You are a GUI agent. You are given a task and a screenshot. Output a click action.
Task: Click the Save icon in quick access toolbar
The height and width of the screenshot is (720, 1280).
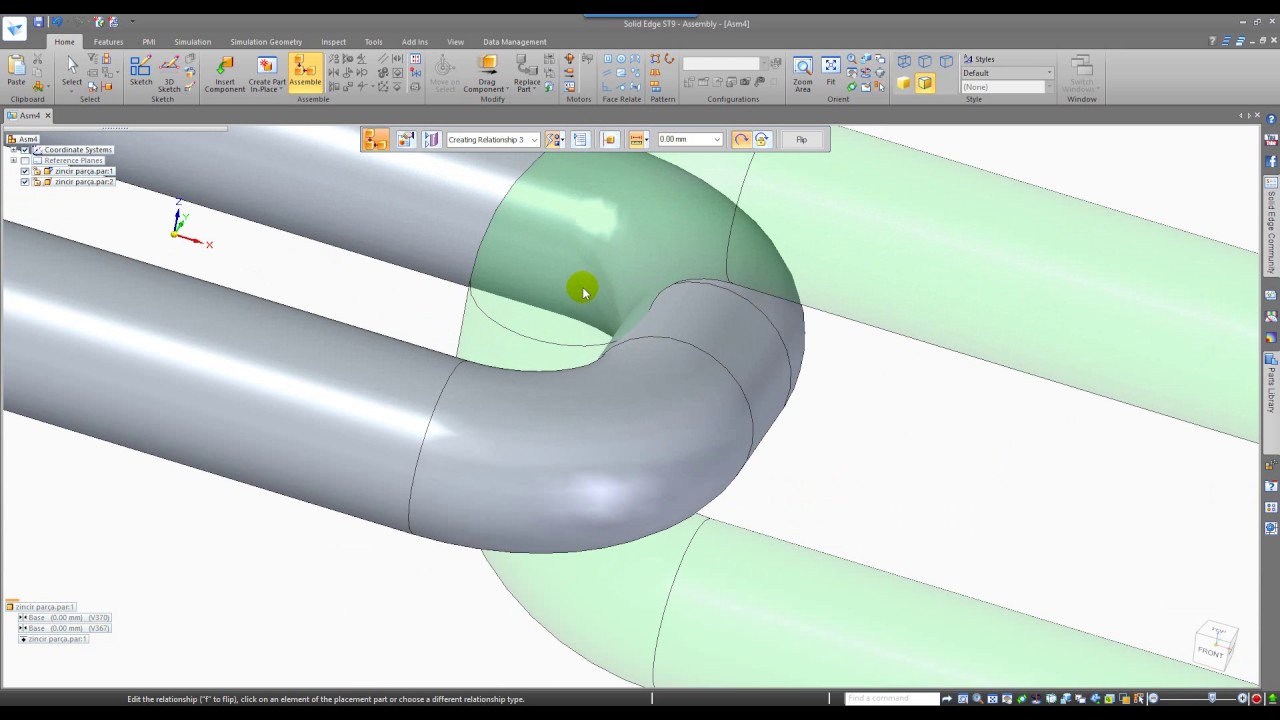38,21
